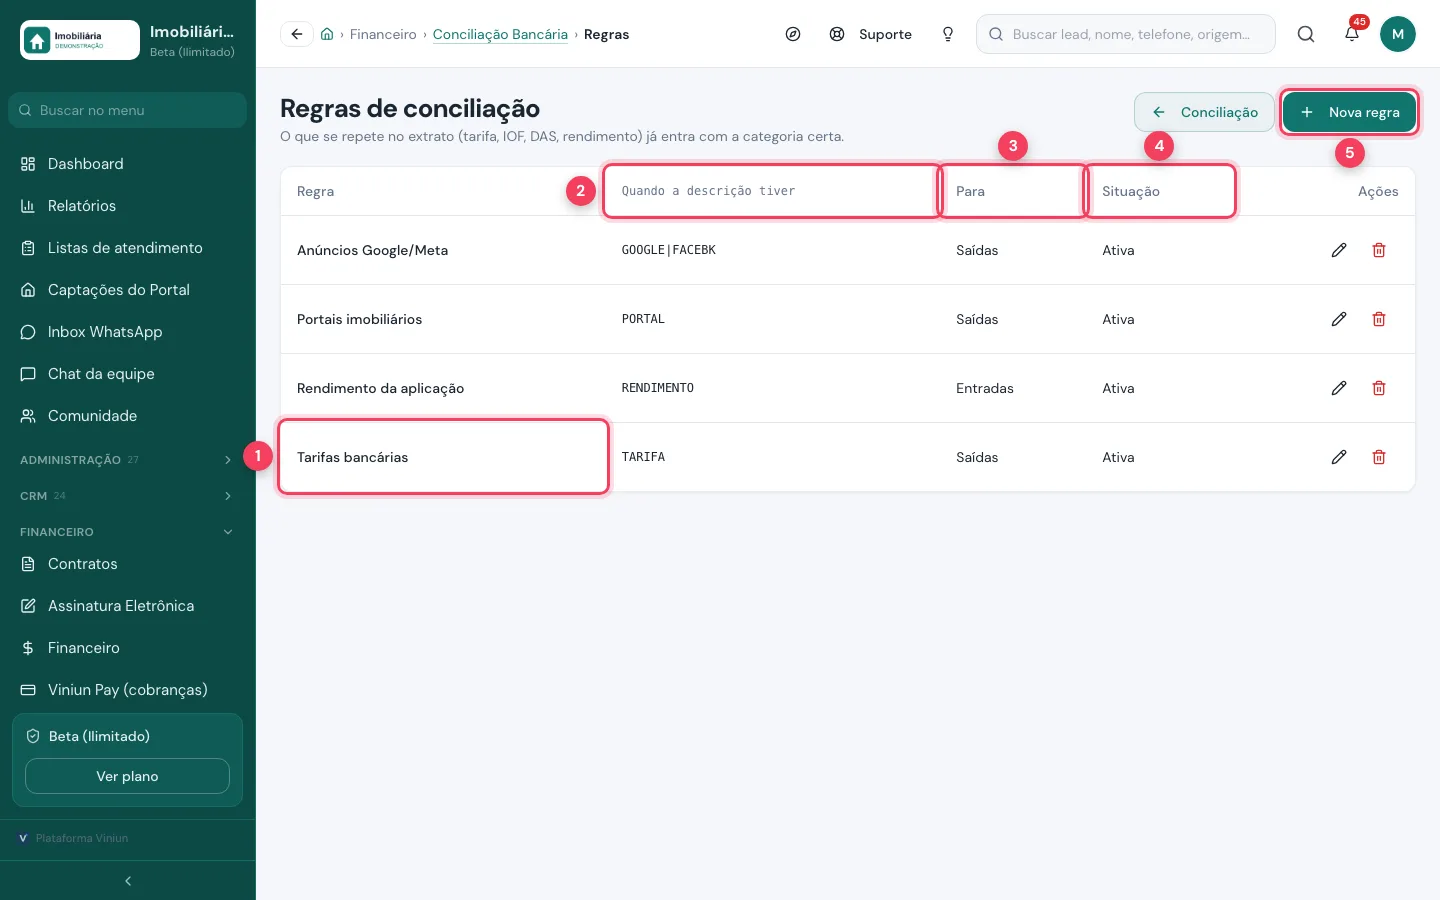Expand the Administração section
The width and height of the screenshot is (1440, 900).
(x=127, y=460)
